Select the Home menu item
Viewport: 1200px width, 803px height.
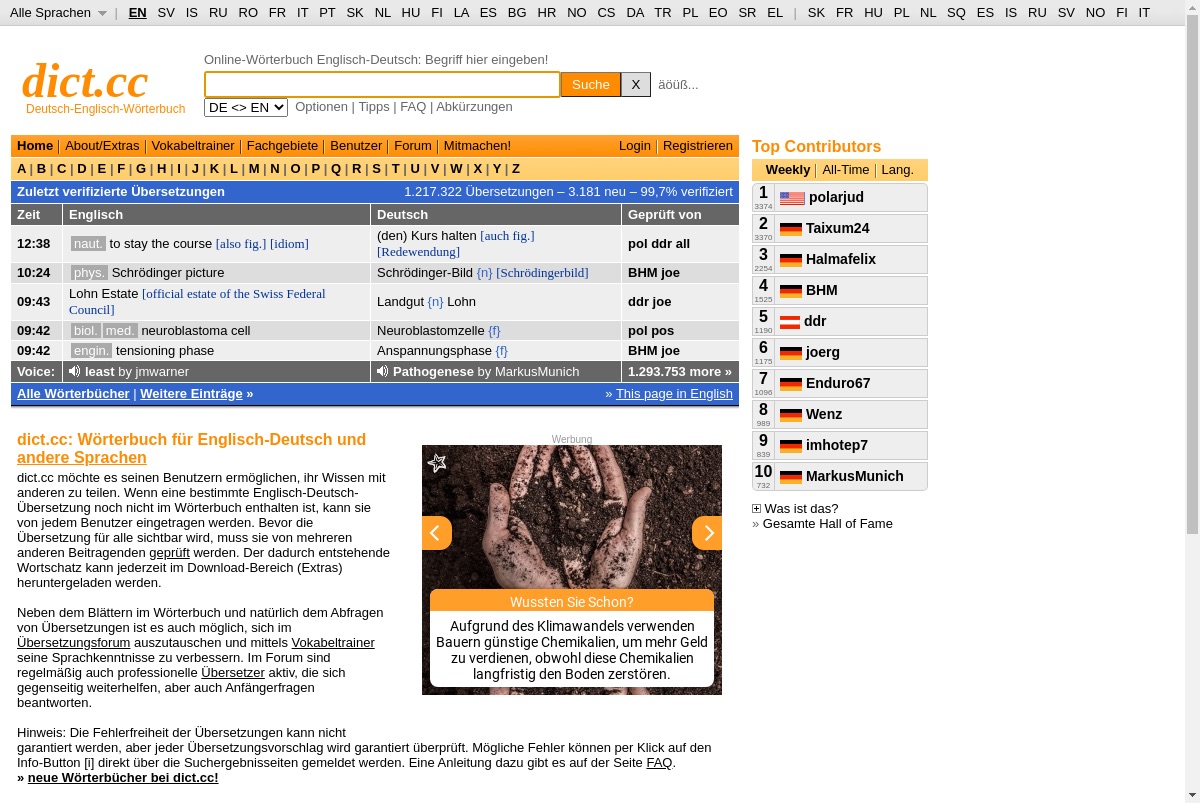[x=35, y=146]
